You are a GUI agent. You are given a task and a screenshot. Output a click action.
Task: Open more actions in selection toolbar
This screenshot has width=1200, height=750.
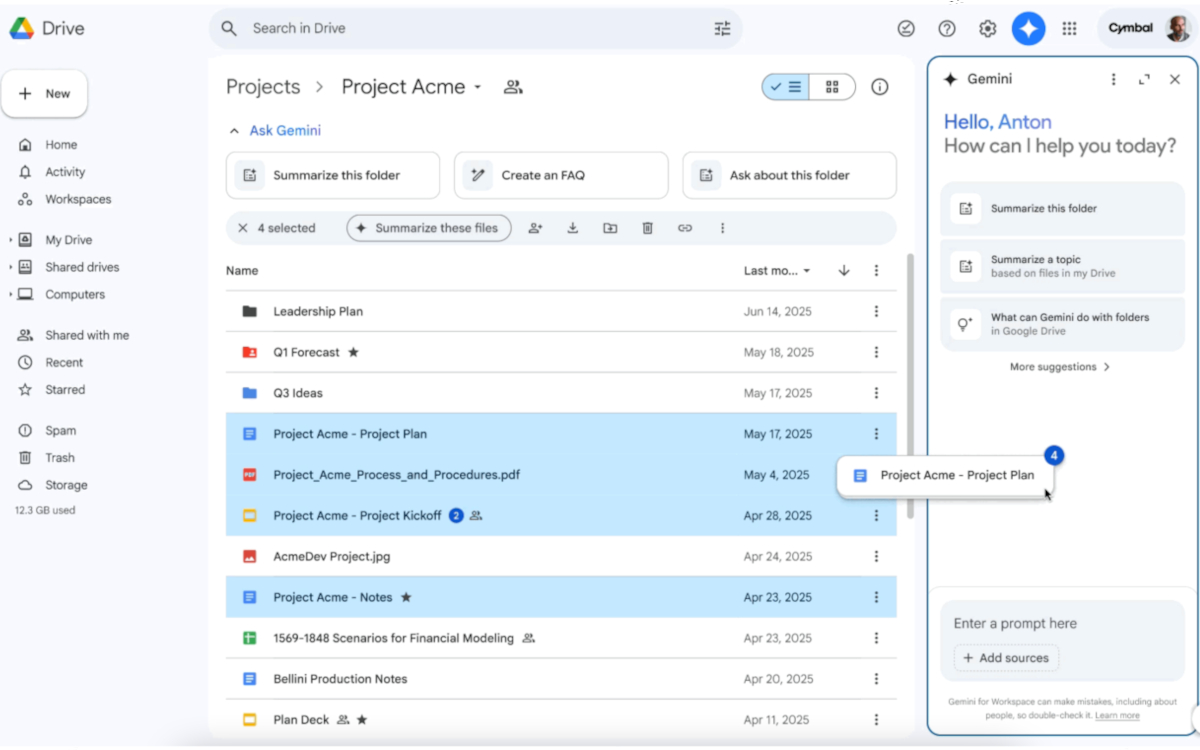tap(722, 228)
